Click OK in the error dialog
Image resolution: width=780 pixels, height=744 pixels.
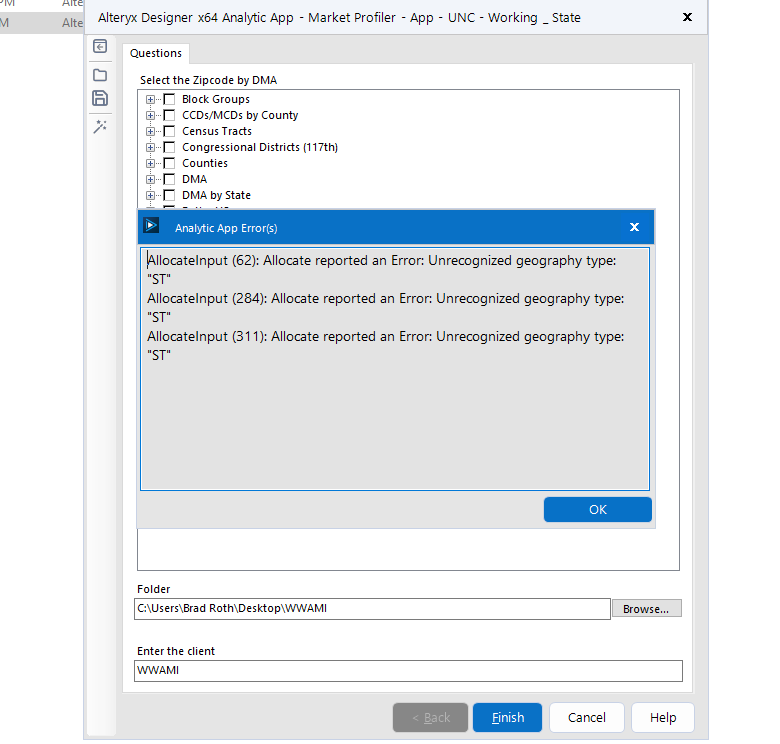(x=597, y=509)
